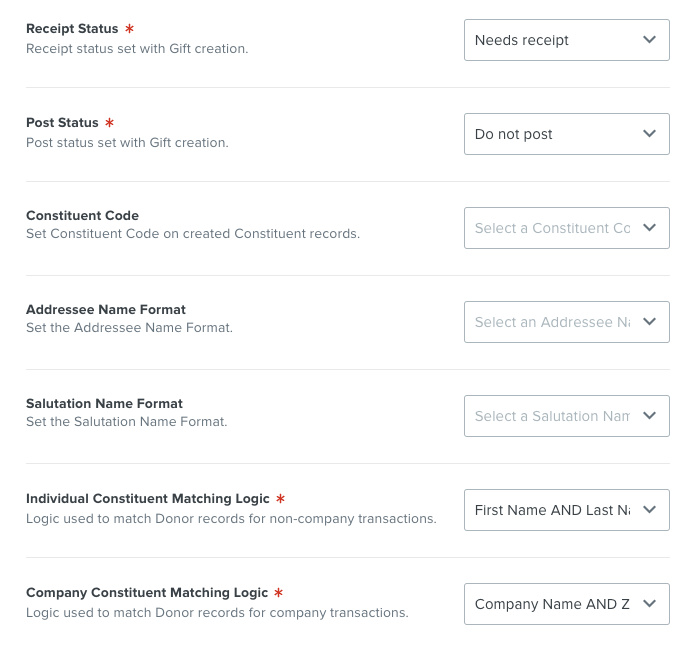Viewport: 690px width, 650px height.
Task: Click the Post Status field label
Action: (62, 122)
